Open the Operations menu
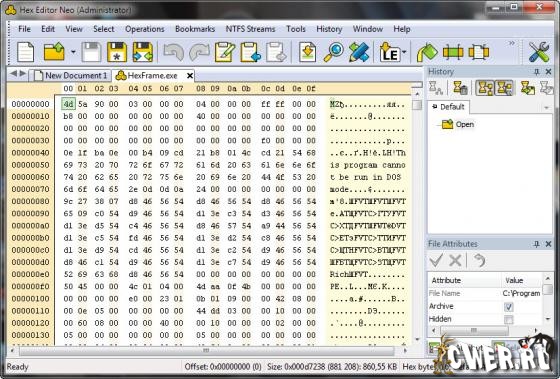560x379 pixels. point(145,29)
